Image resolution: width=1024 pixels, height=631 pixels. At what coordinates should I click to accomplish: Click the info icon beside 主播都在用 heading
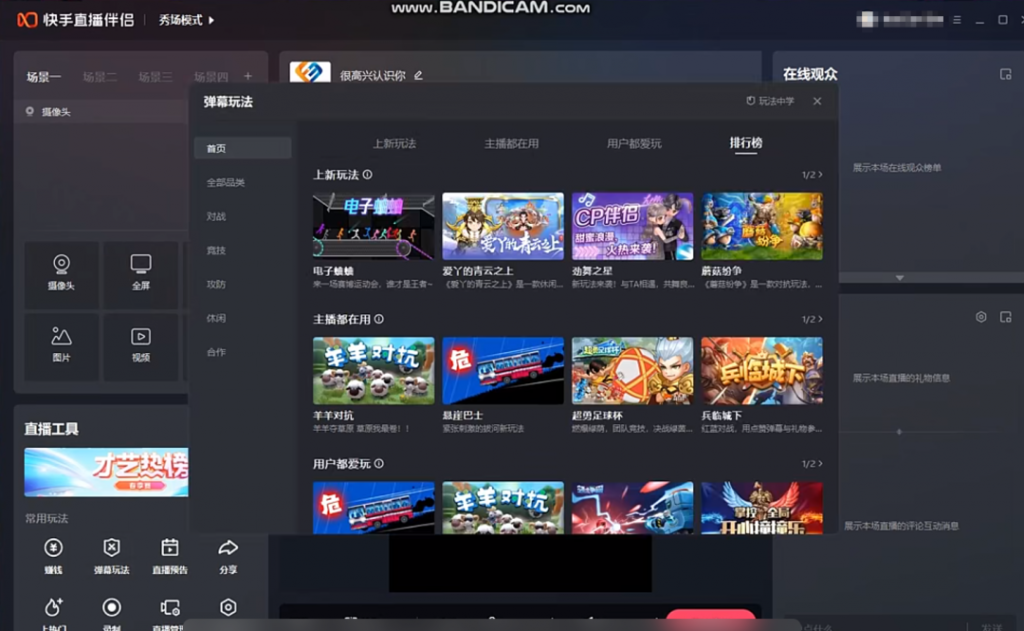pyautogui.click(x=379, y=319)
